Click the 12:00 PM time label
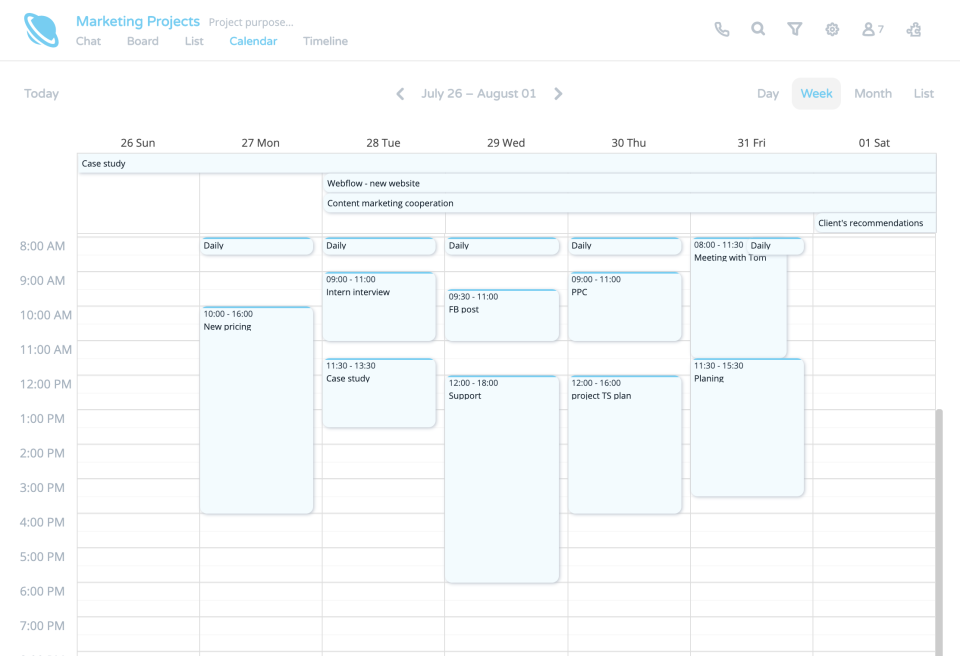Viewport: 960px width, 656px height. tap(45, 384)
